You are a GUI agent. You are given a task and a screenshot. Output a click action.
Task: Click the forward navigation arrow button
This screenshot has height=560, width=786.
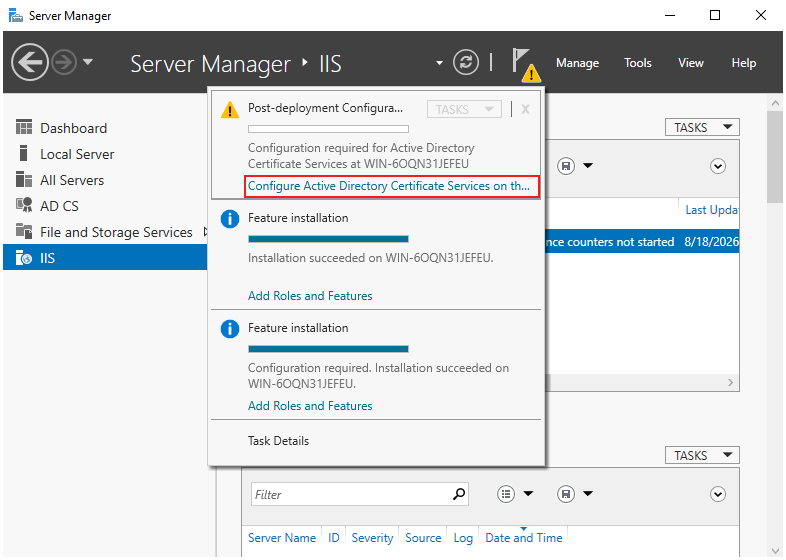64,63
